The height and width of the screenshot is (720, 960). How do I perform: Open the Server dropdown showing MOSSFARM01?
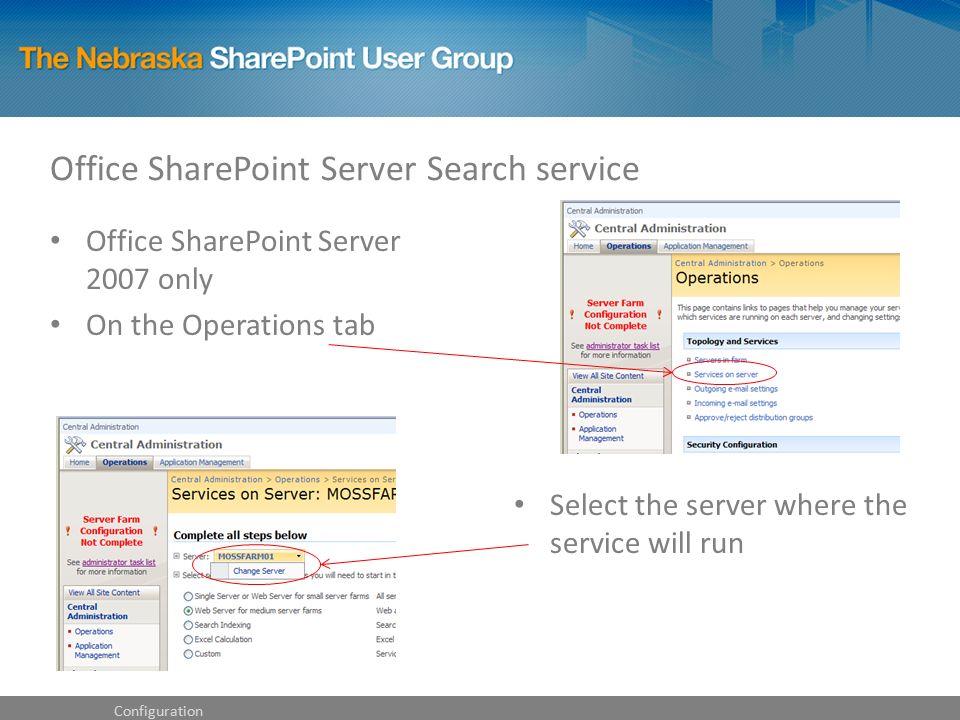(259, 557)
